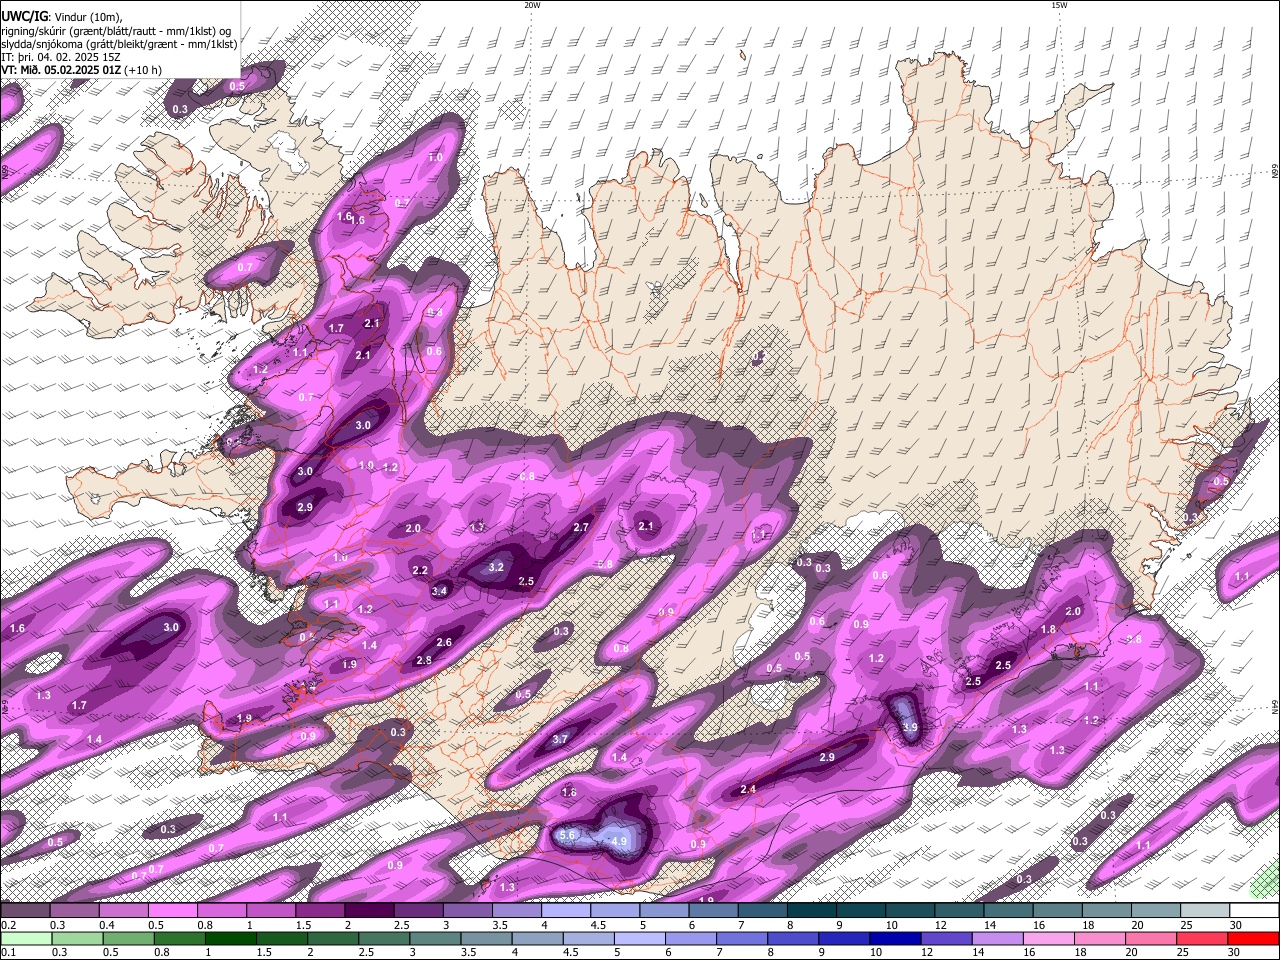Select the lower scale swatch between 3 and 3.5
The width and height of the screenshot is (1280, 960).
[x=435, y=938]
